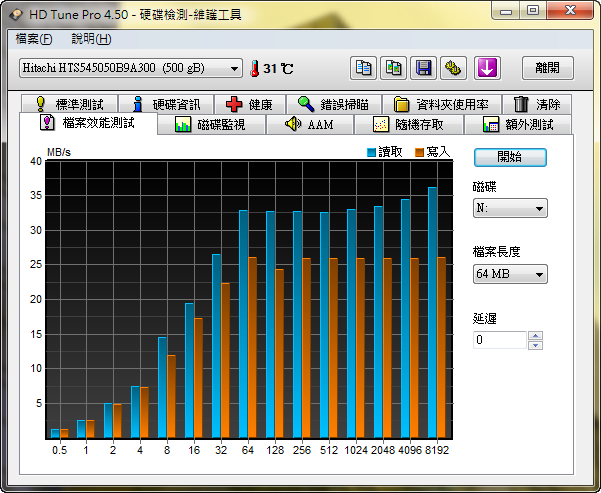
Task: Click the orange write bar at 64
Action: click(253, 347)
